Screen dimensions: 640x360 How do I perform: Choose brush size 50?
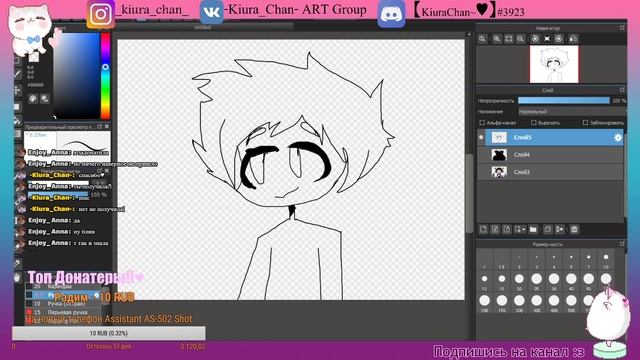click(x=589, y=282)
